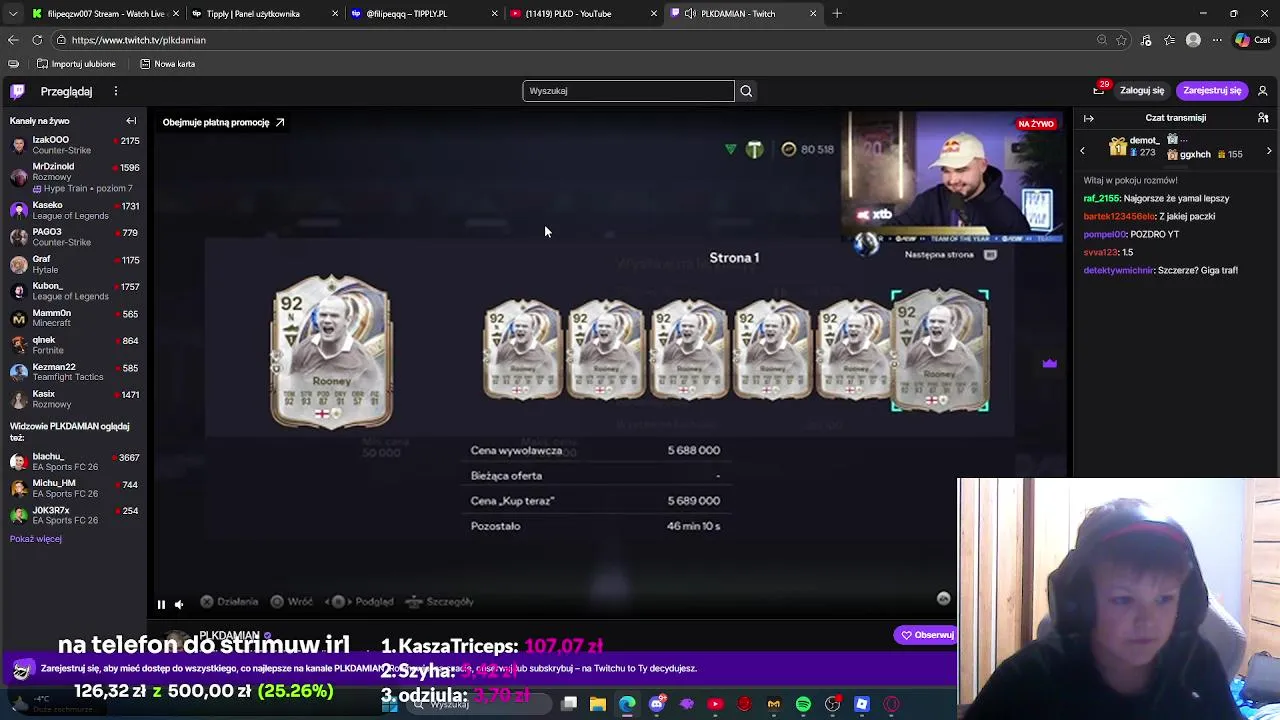This screenshot has height=720, width=1280.
Task: Click the highlighted Rooney 92 card
Action: click(x=940, y=351)
